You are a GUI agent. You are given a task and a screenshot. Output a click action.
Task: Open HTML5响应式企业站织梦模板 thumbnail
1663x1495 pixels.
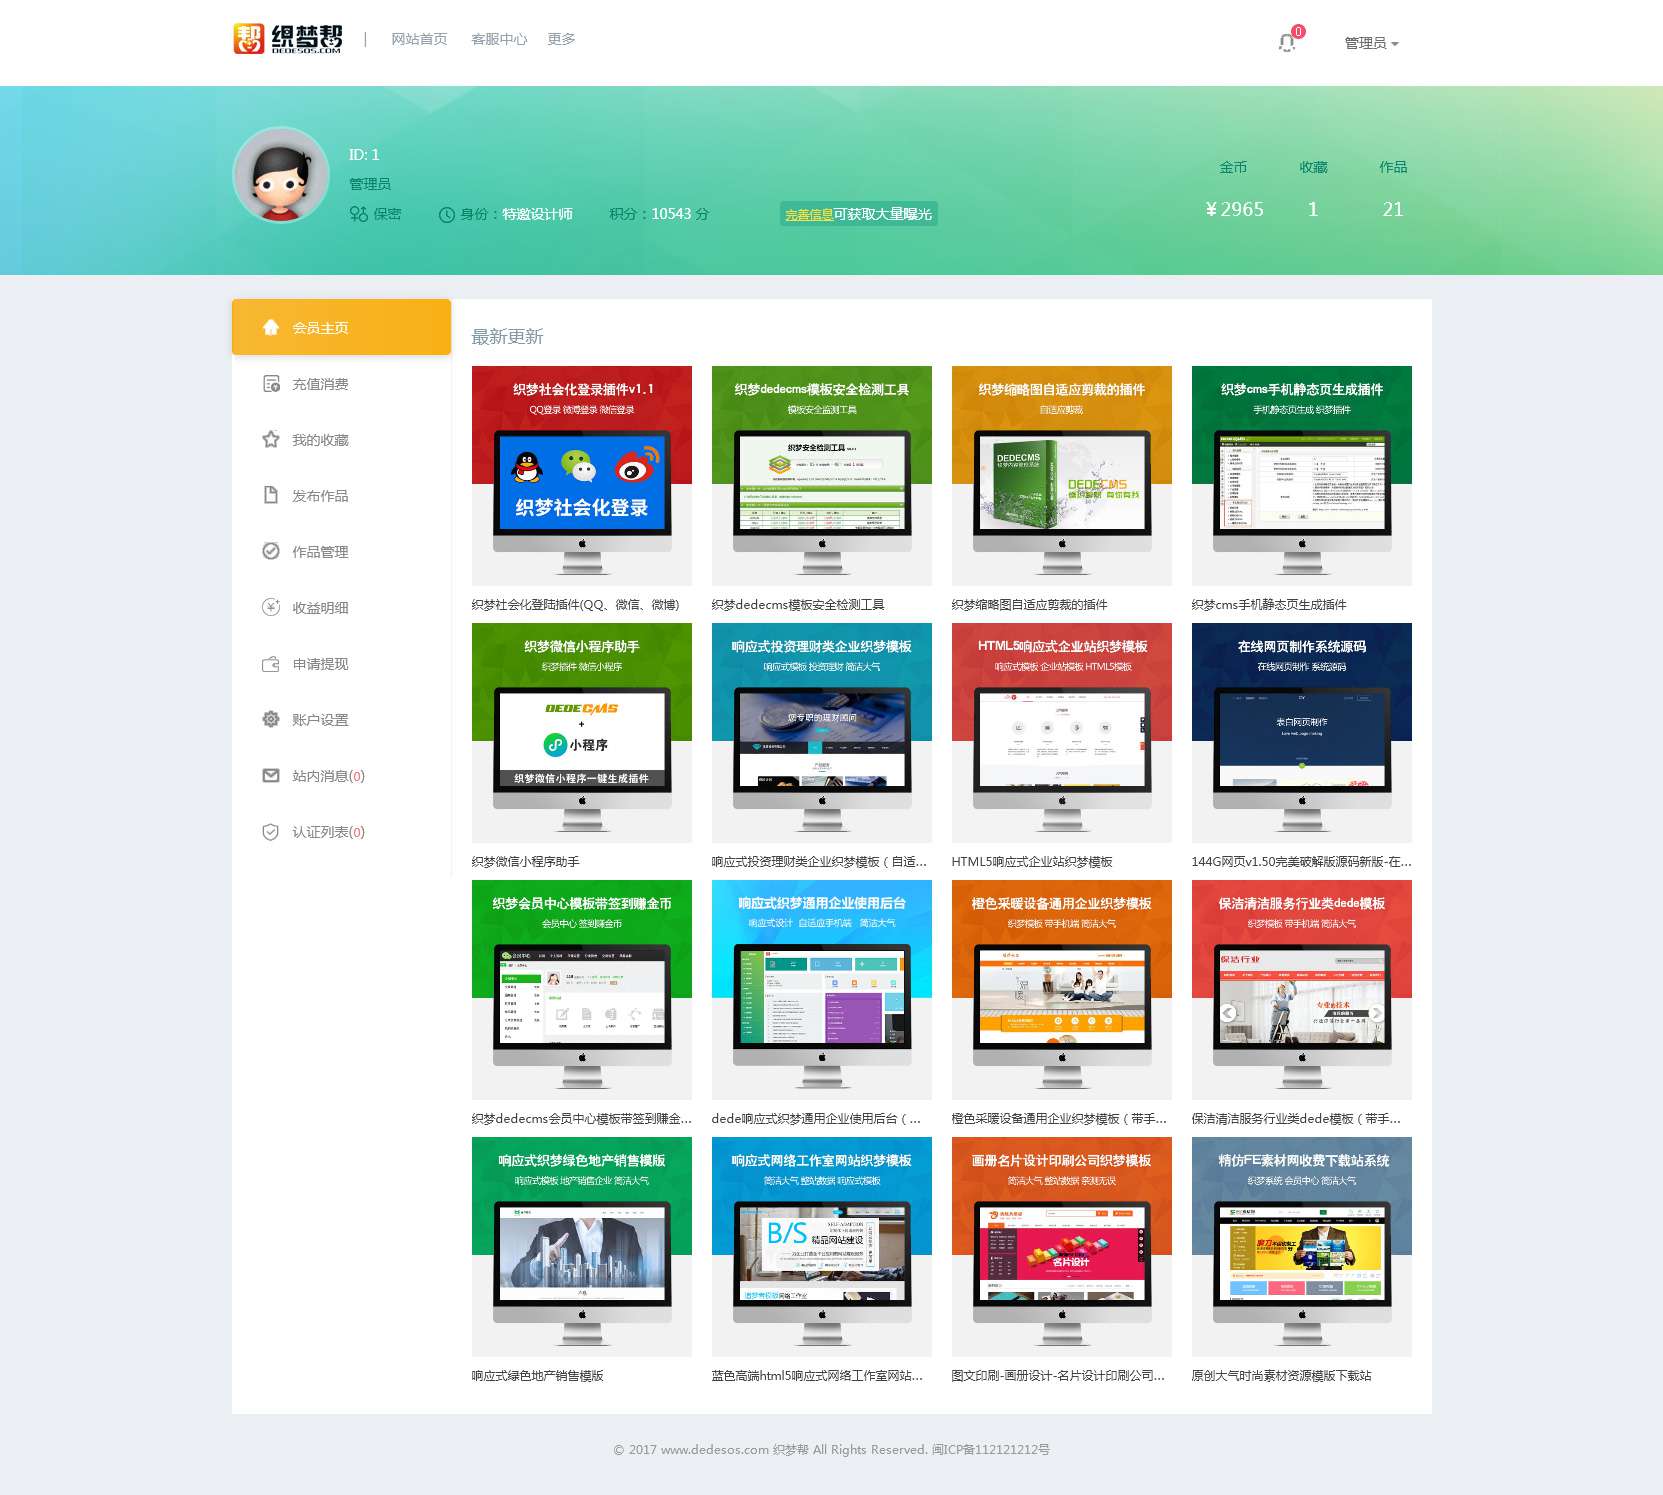pyautogui.click(x=1062, y=733)
